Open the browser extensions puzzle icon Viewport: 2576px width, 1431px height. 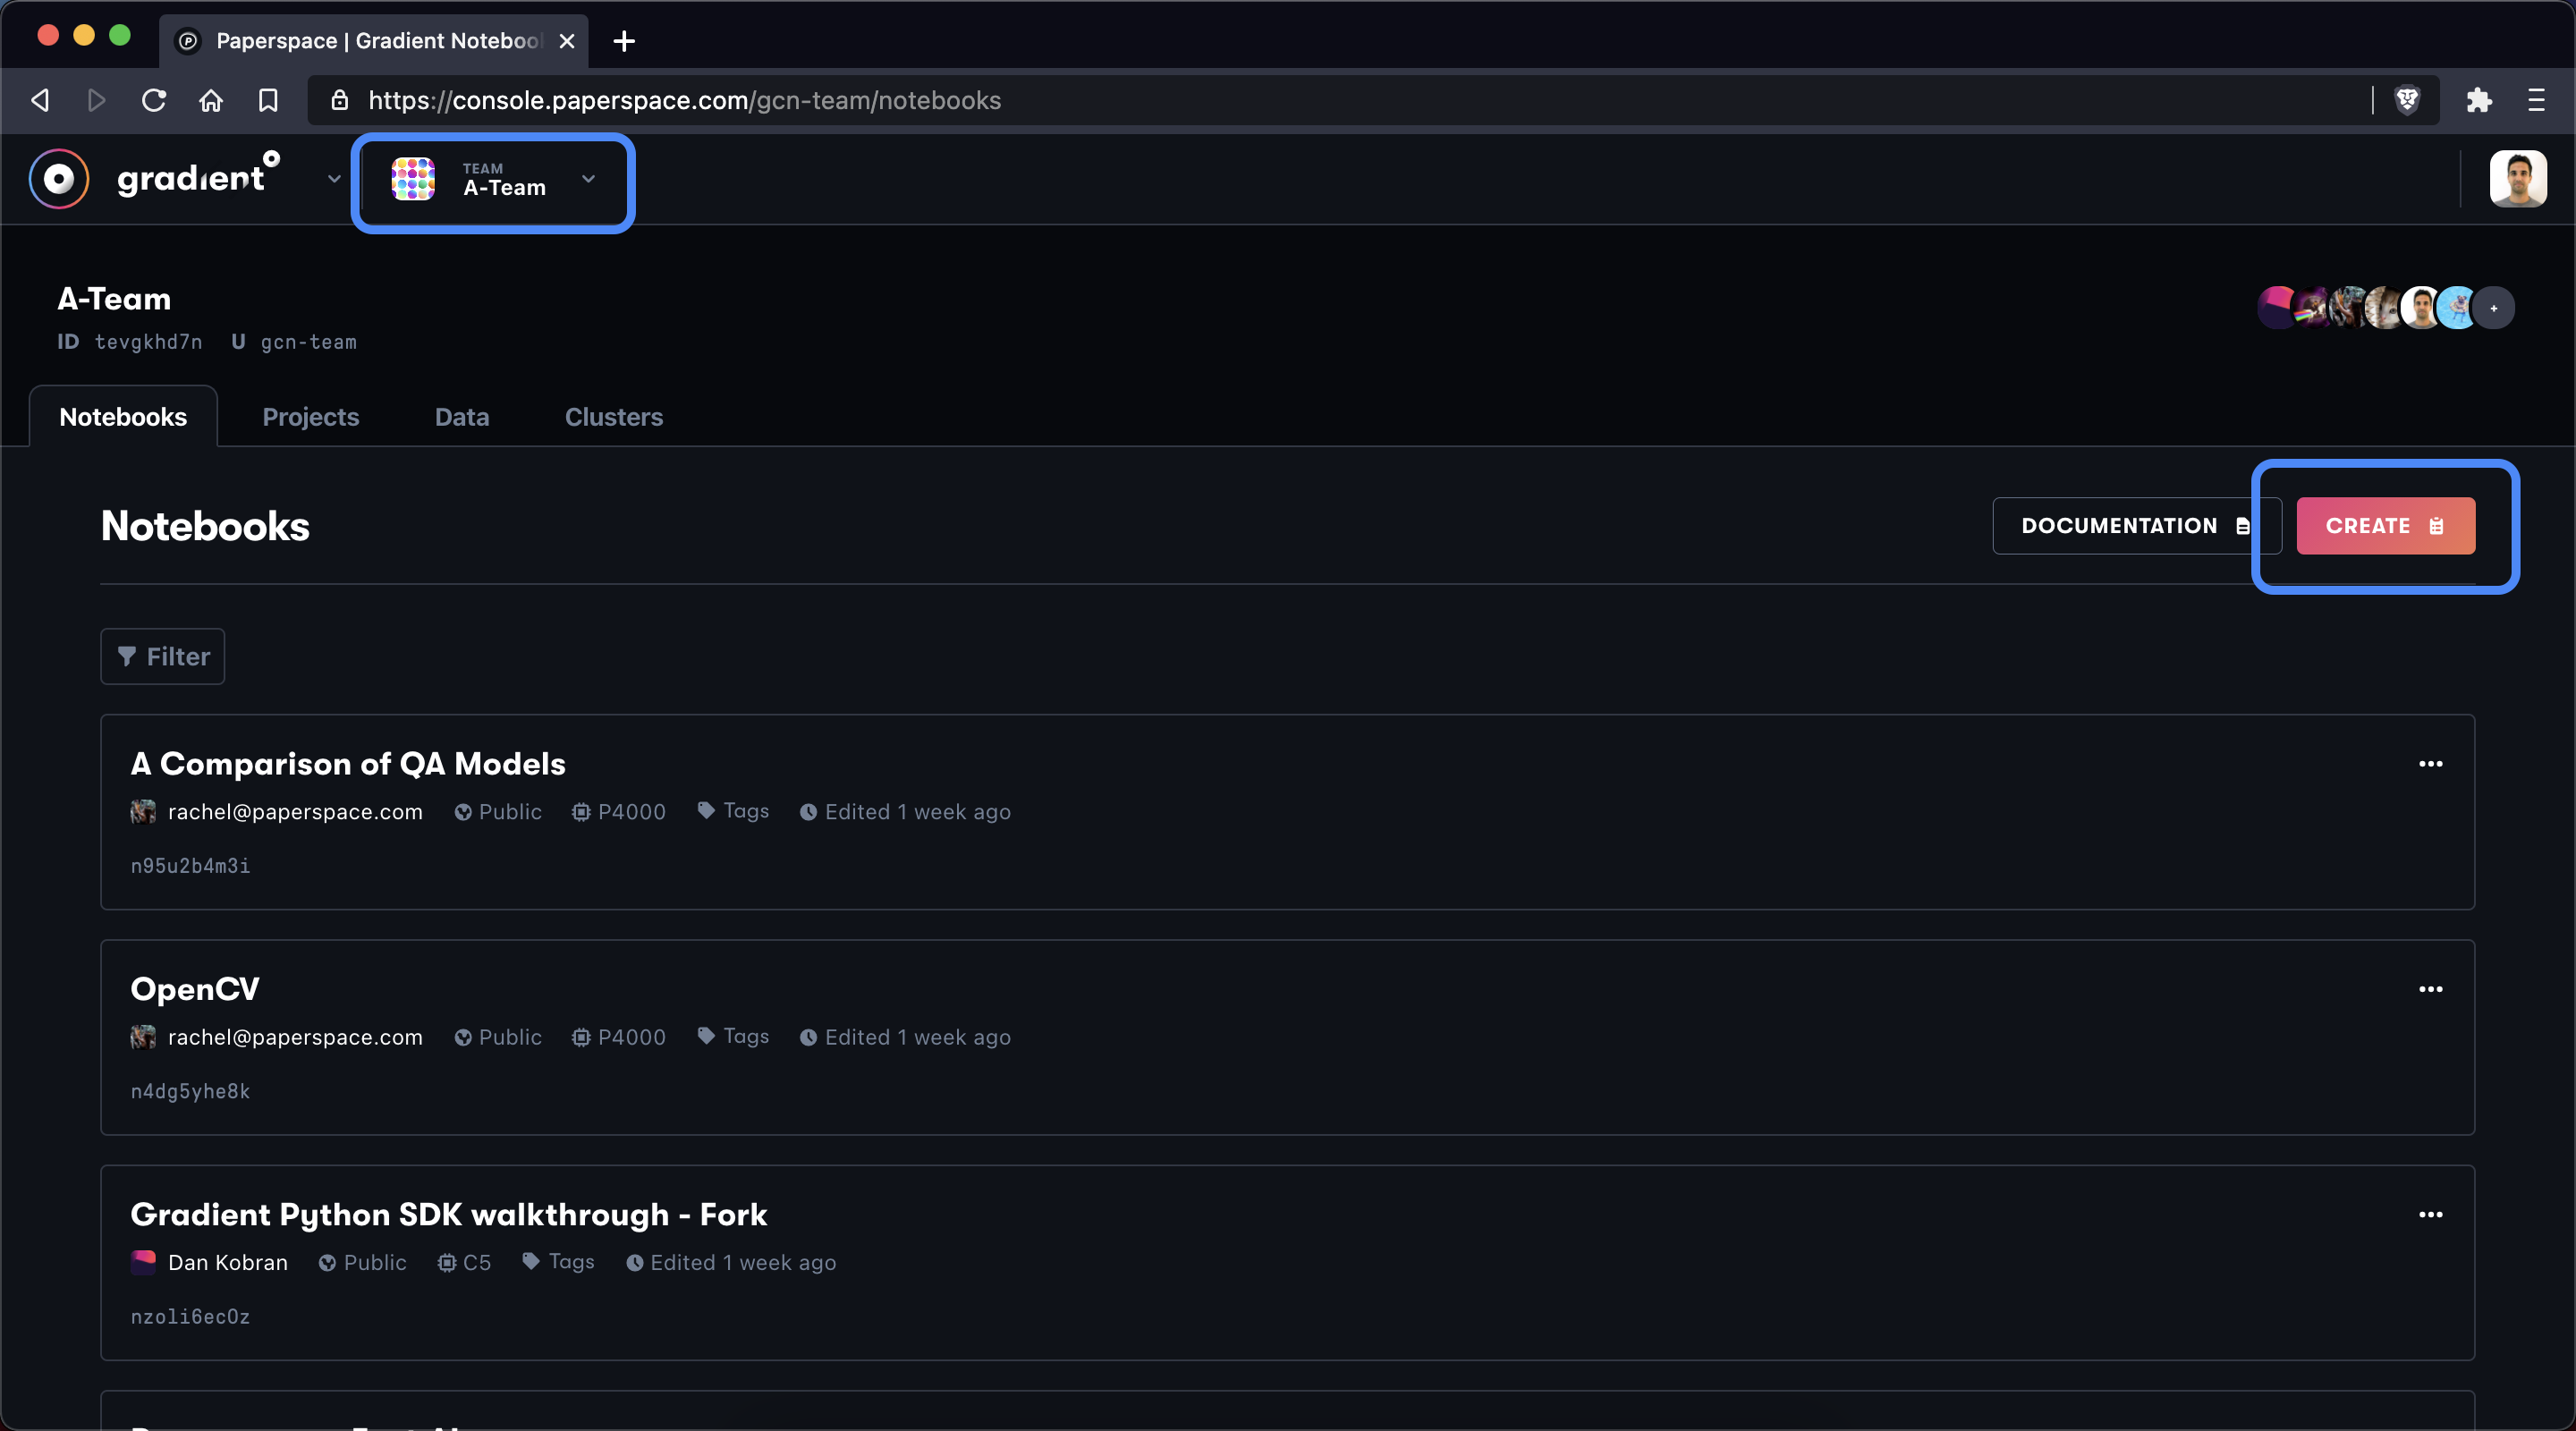coord(2480,100)
